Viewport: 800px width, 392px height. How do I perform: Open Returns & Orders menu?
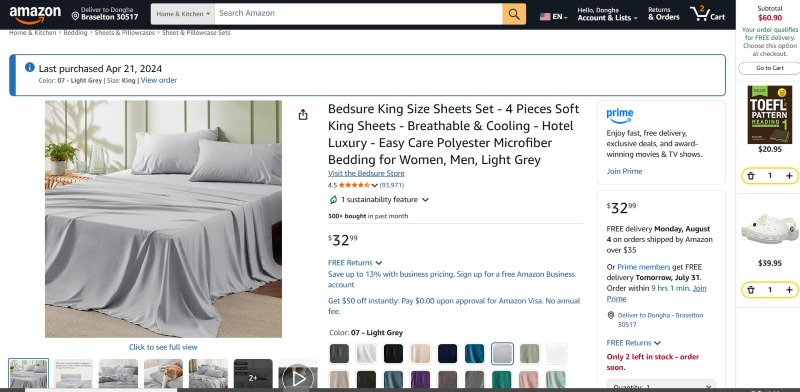pyautogui.click(x=663, y=14)
